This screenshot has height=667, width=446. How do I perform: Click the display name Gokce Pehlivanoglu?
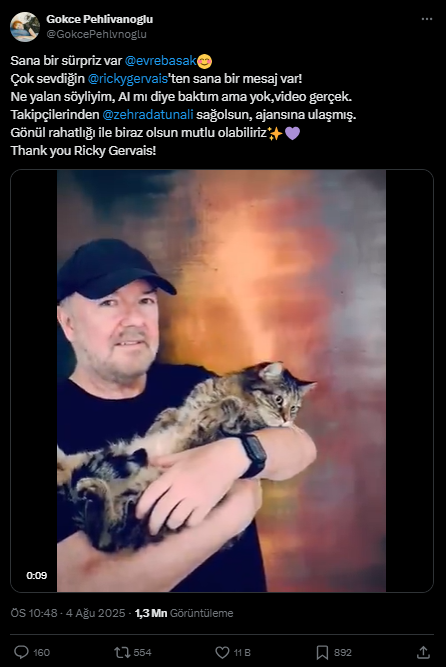(x=100, y=19)
